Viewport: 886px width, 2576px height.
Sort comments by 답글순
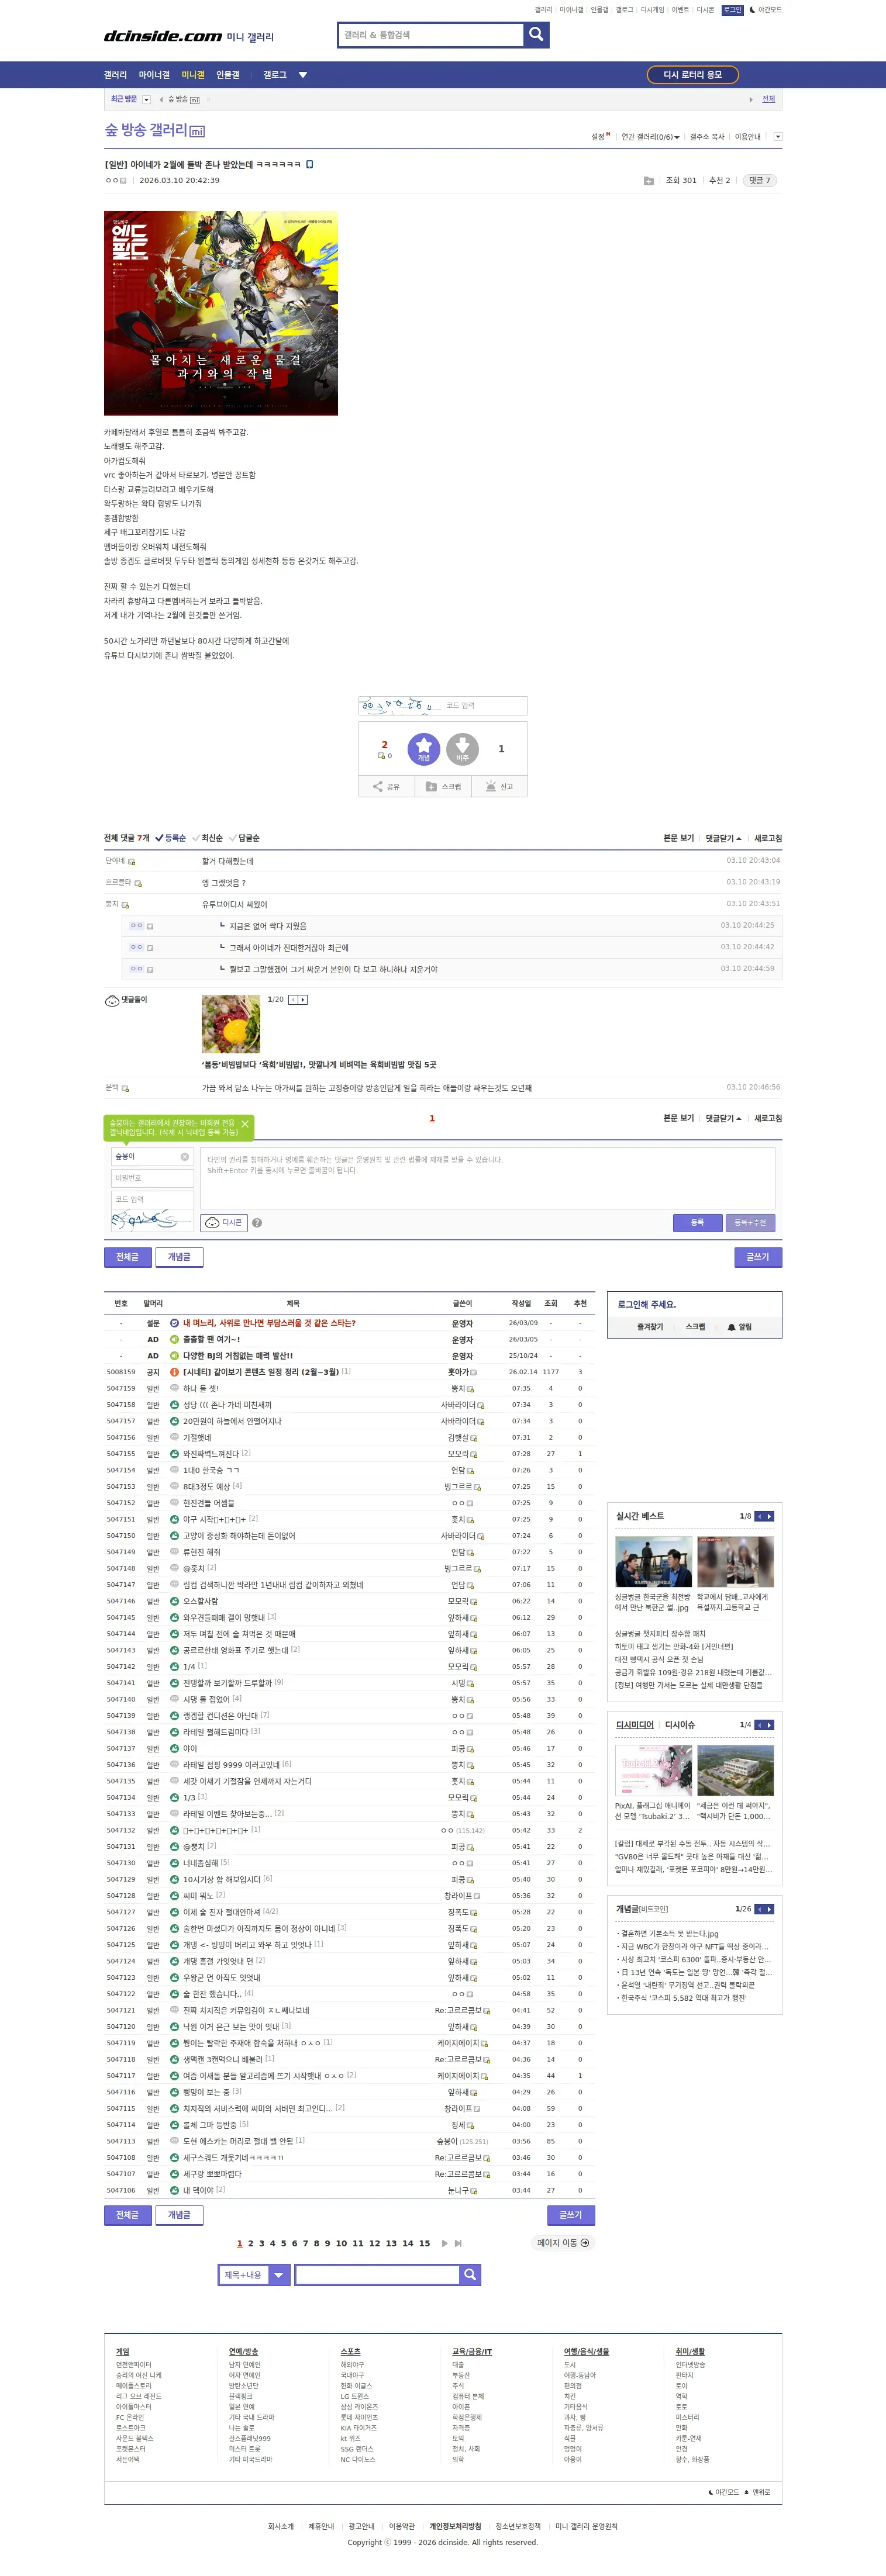click(245, 838)
